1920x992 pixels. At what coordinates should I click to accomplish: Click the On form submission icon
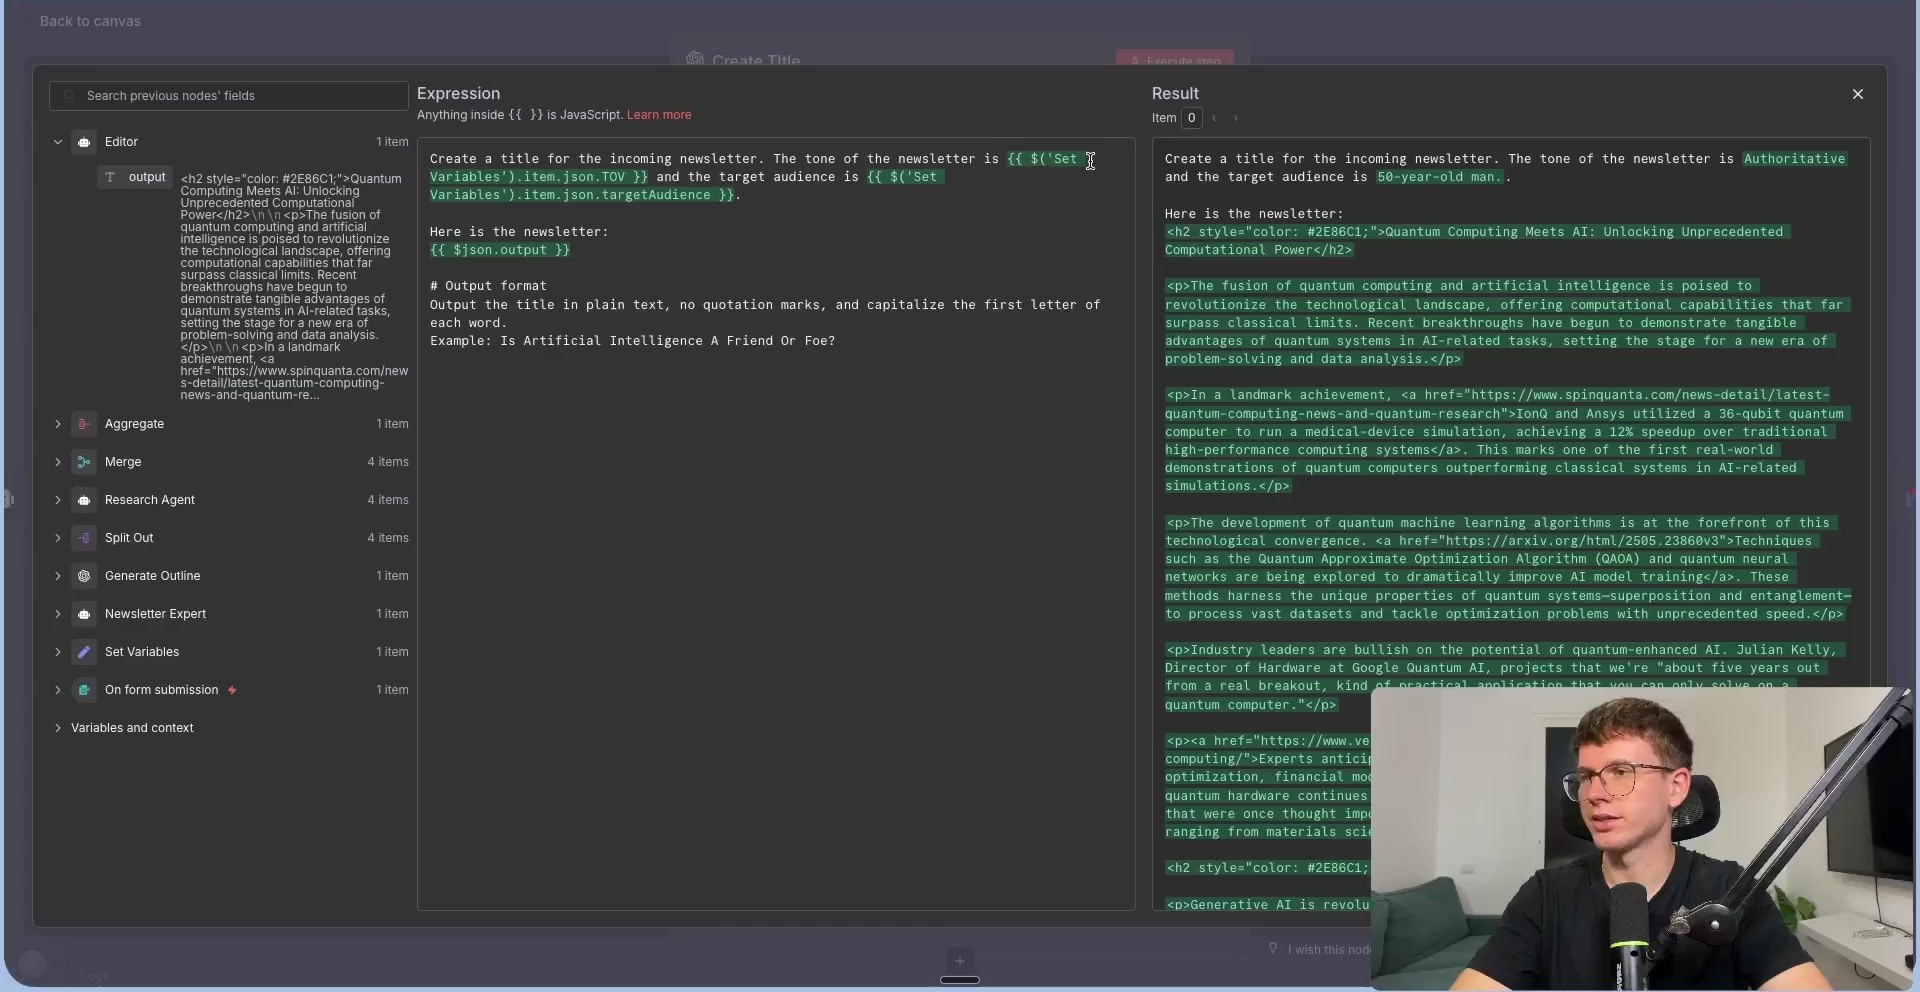coord(84,690)
